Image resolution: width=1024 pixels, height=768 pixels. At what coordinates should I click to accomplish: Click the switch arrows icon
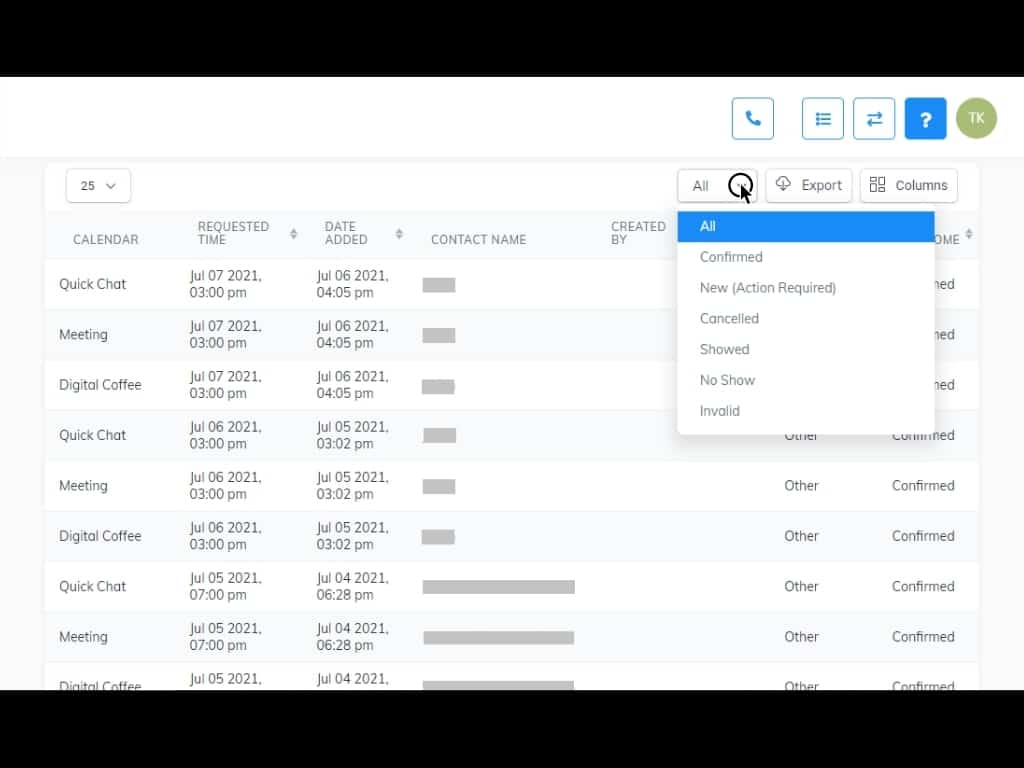874,119
